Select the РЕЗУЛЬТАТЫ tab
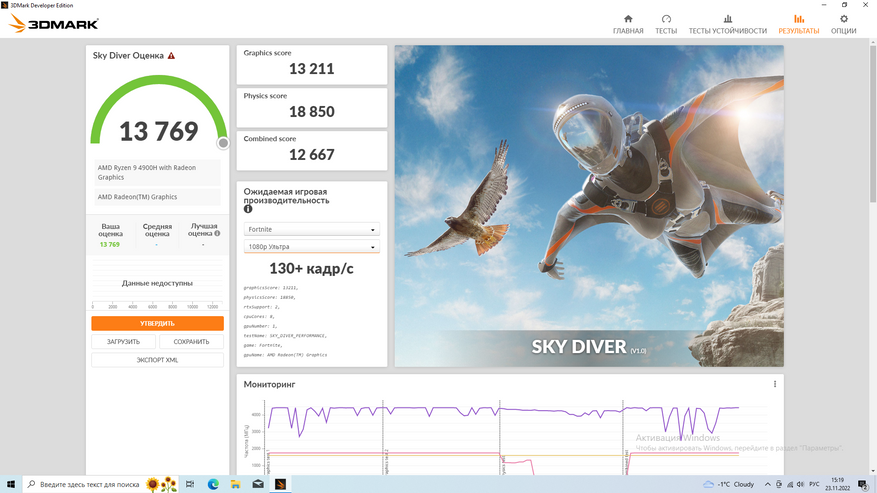Screen dimensions: 877x493 (x=798, y=25)
